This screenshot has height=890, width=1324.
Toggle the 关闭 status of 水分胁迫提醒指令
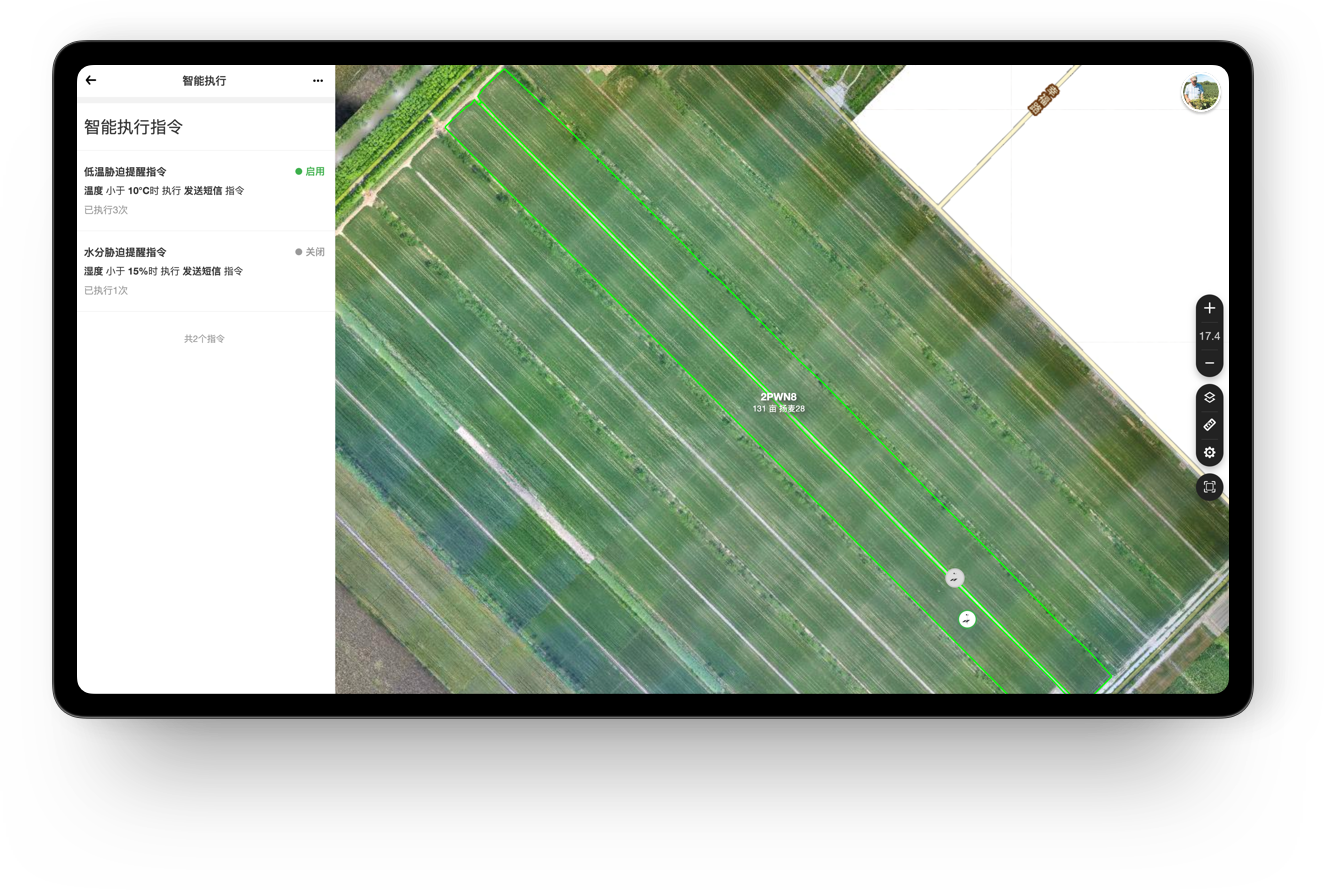click(x=310, y=252)
